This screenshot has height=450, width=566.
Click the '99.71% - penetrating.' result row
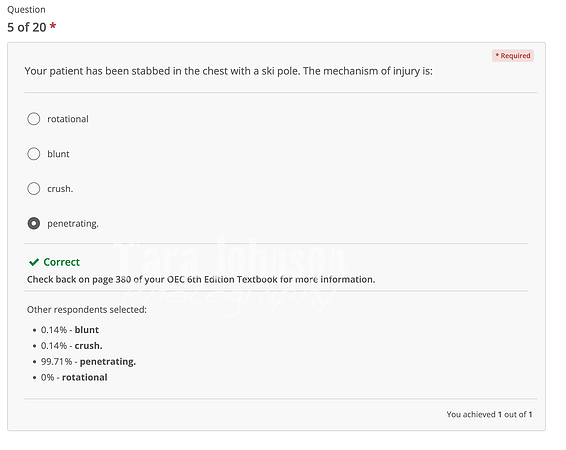point(88,362)
